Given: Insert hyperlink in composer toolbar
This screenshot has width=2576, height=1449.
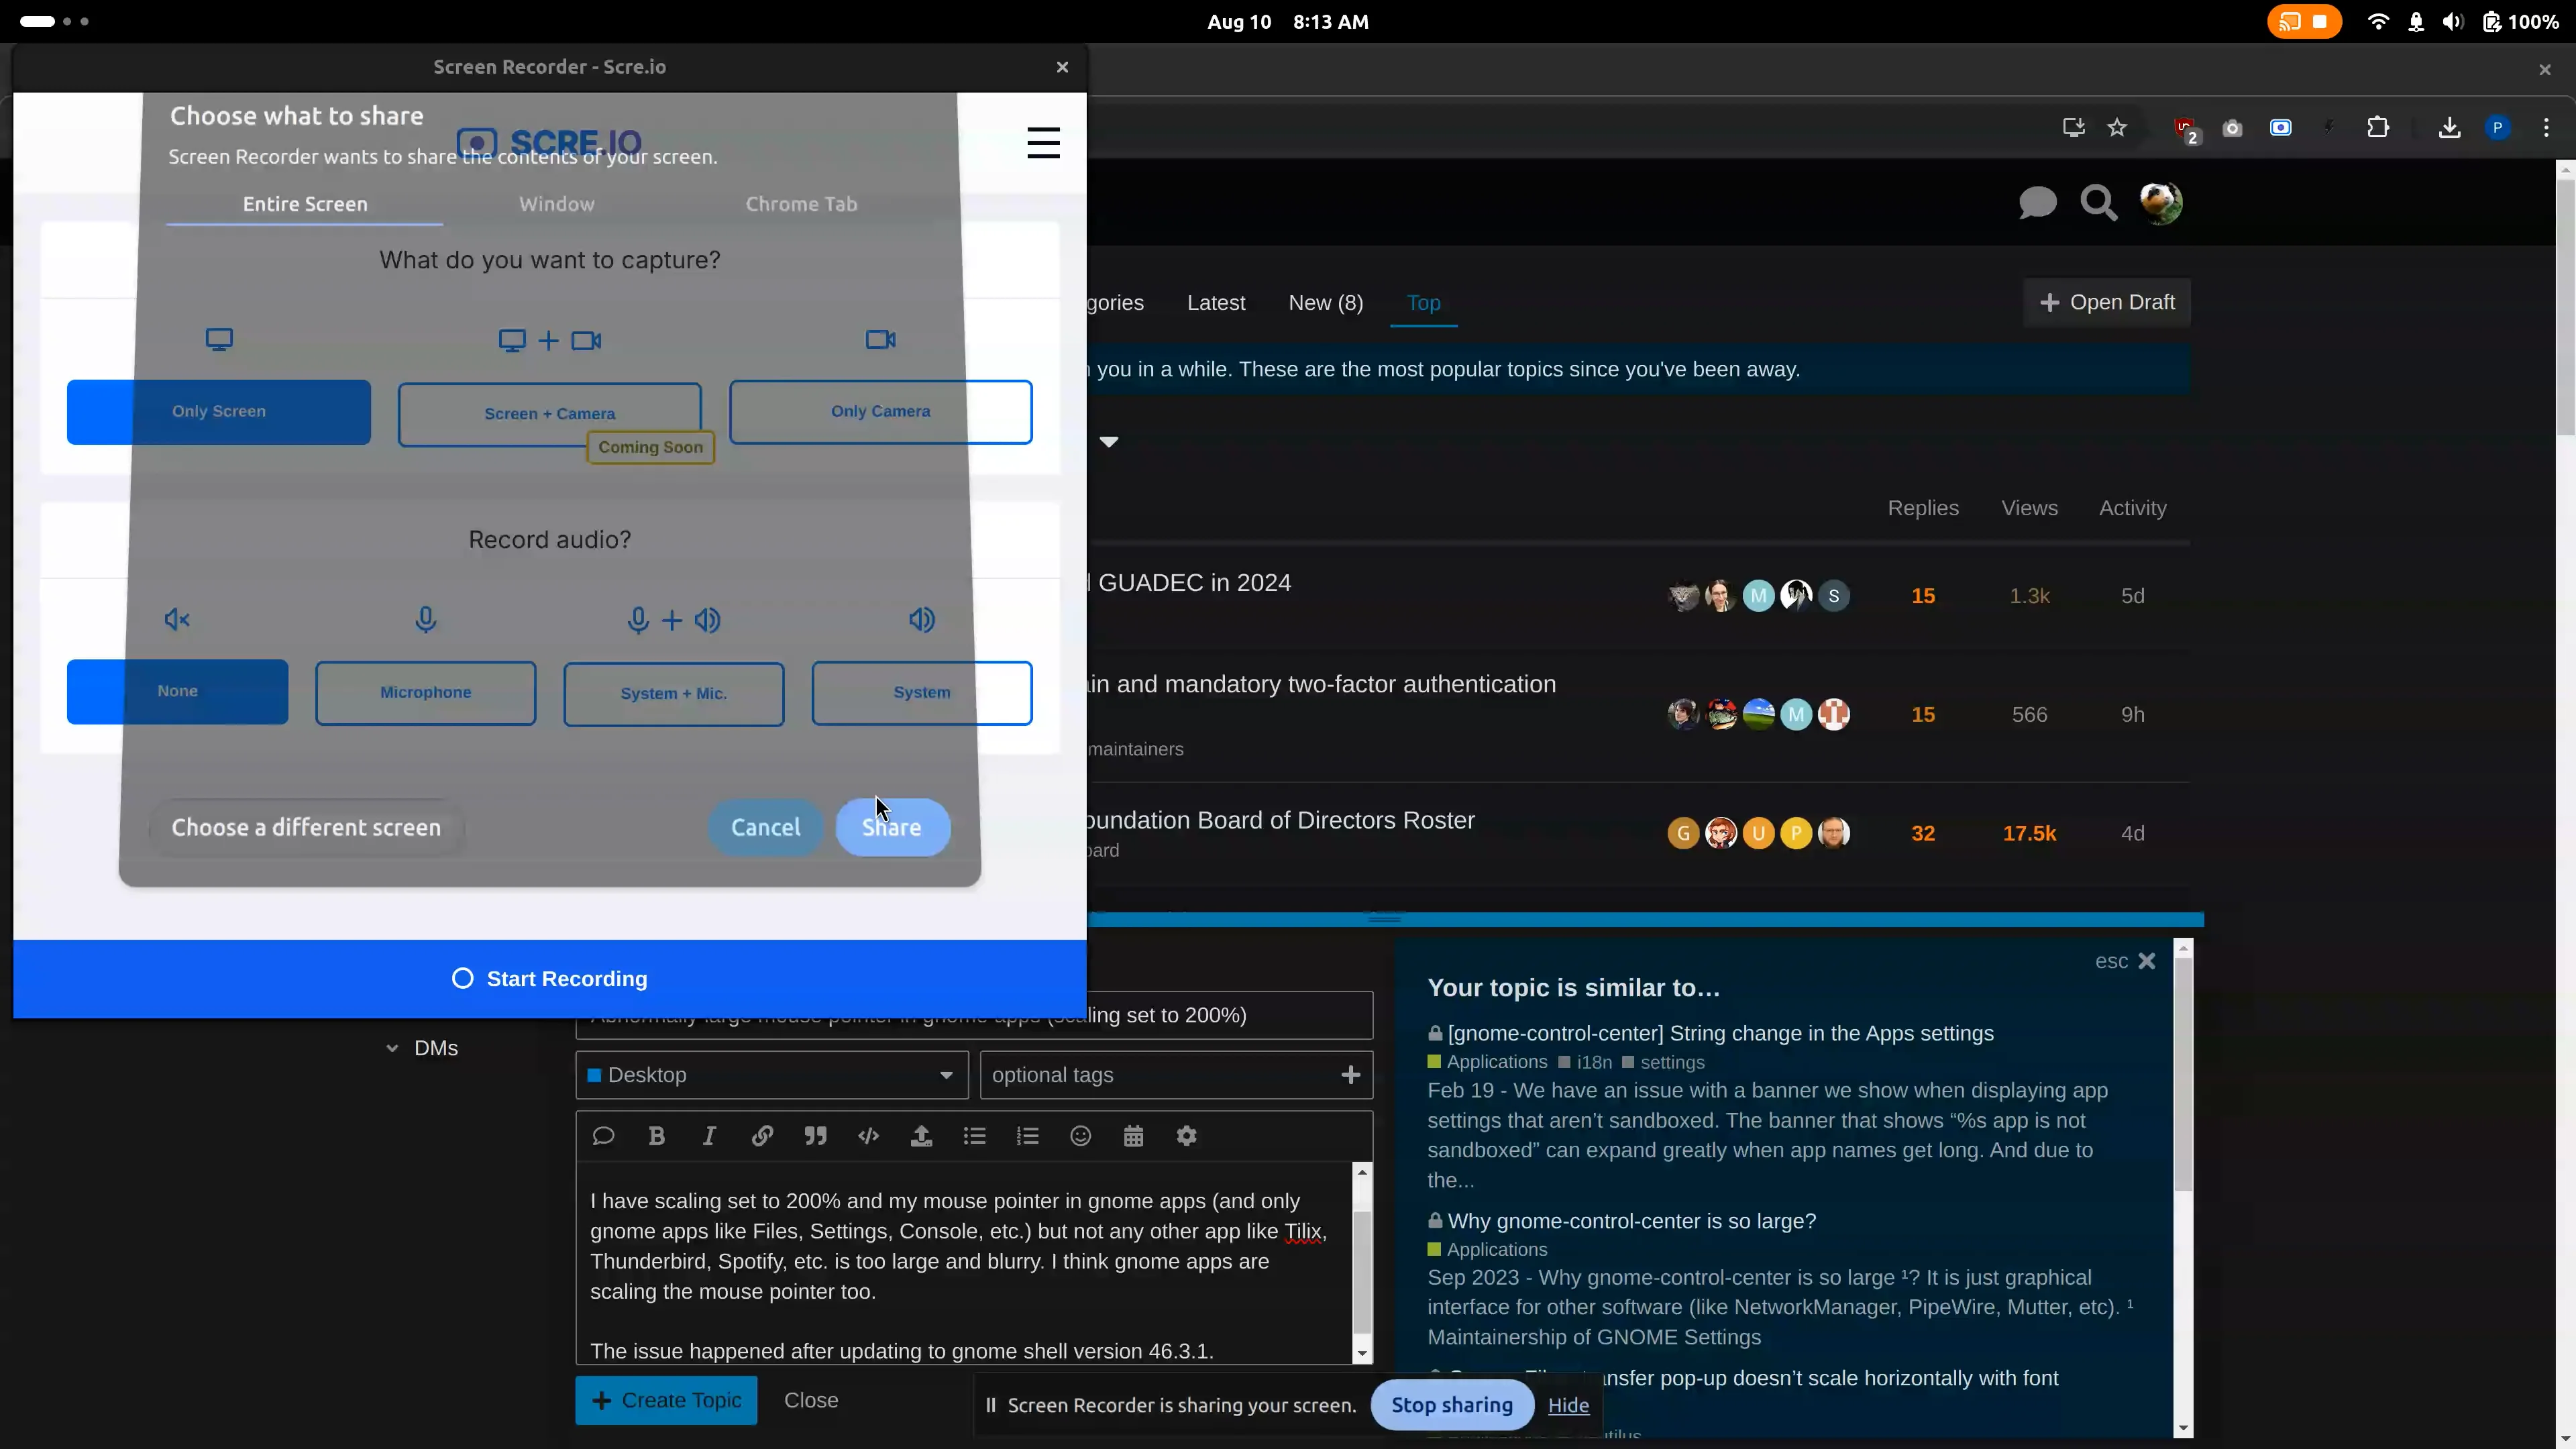Looking at the screenshot, I should click(x=762, y=1136).
